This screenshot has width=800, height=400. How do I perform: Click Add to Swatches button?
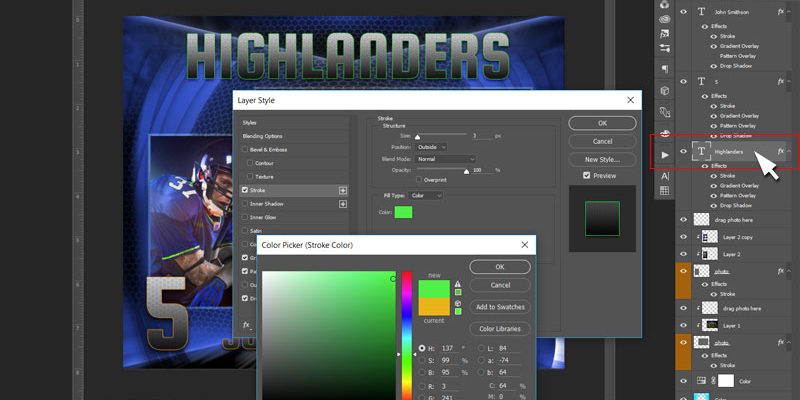500,307
